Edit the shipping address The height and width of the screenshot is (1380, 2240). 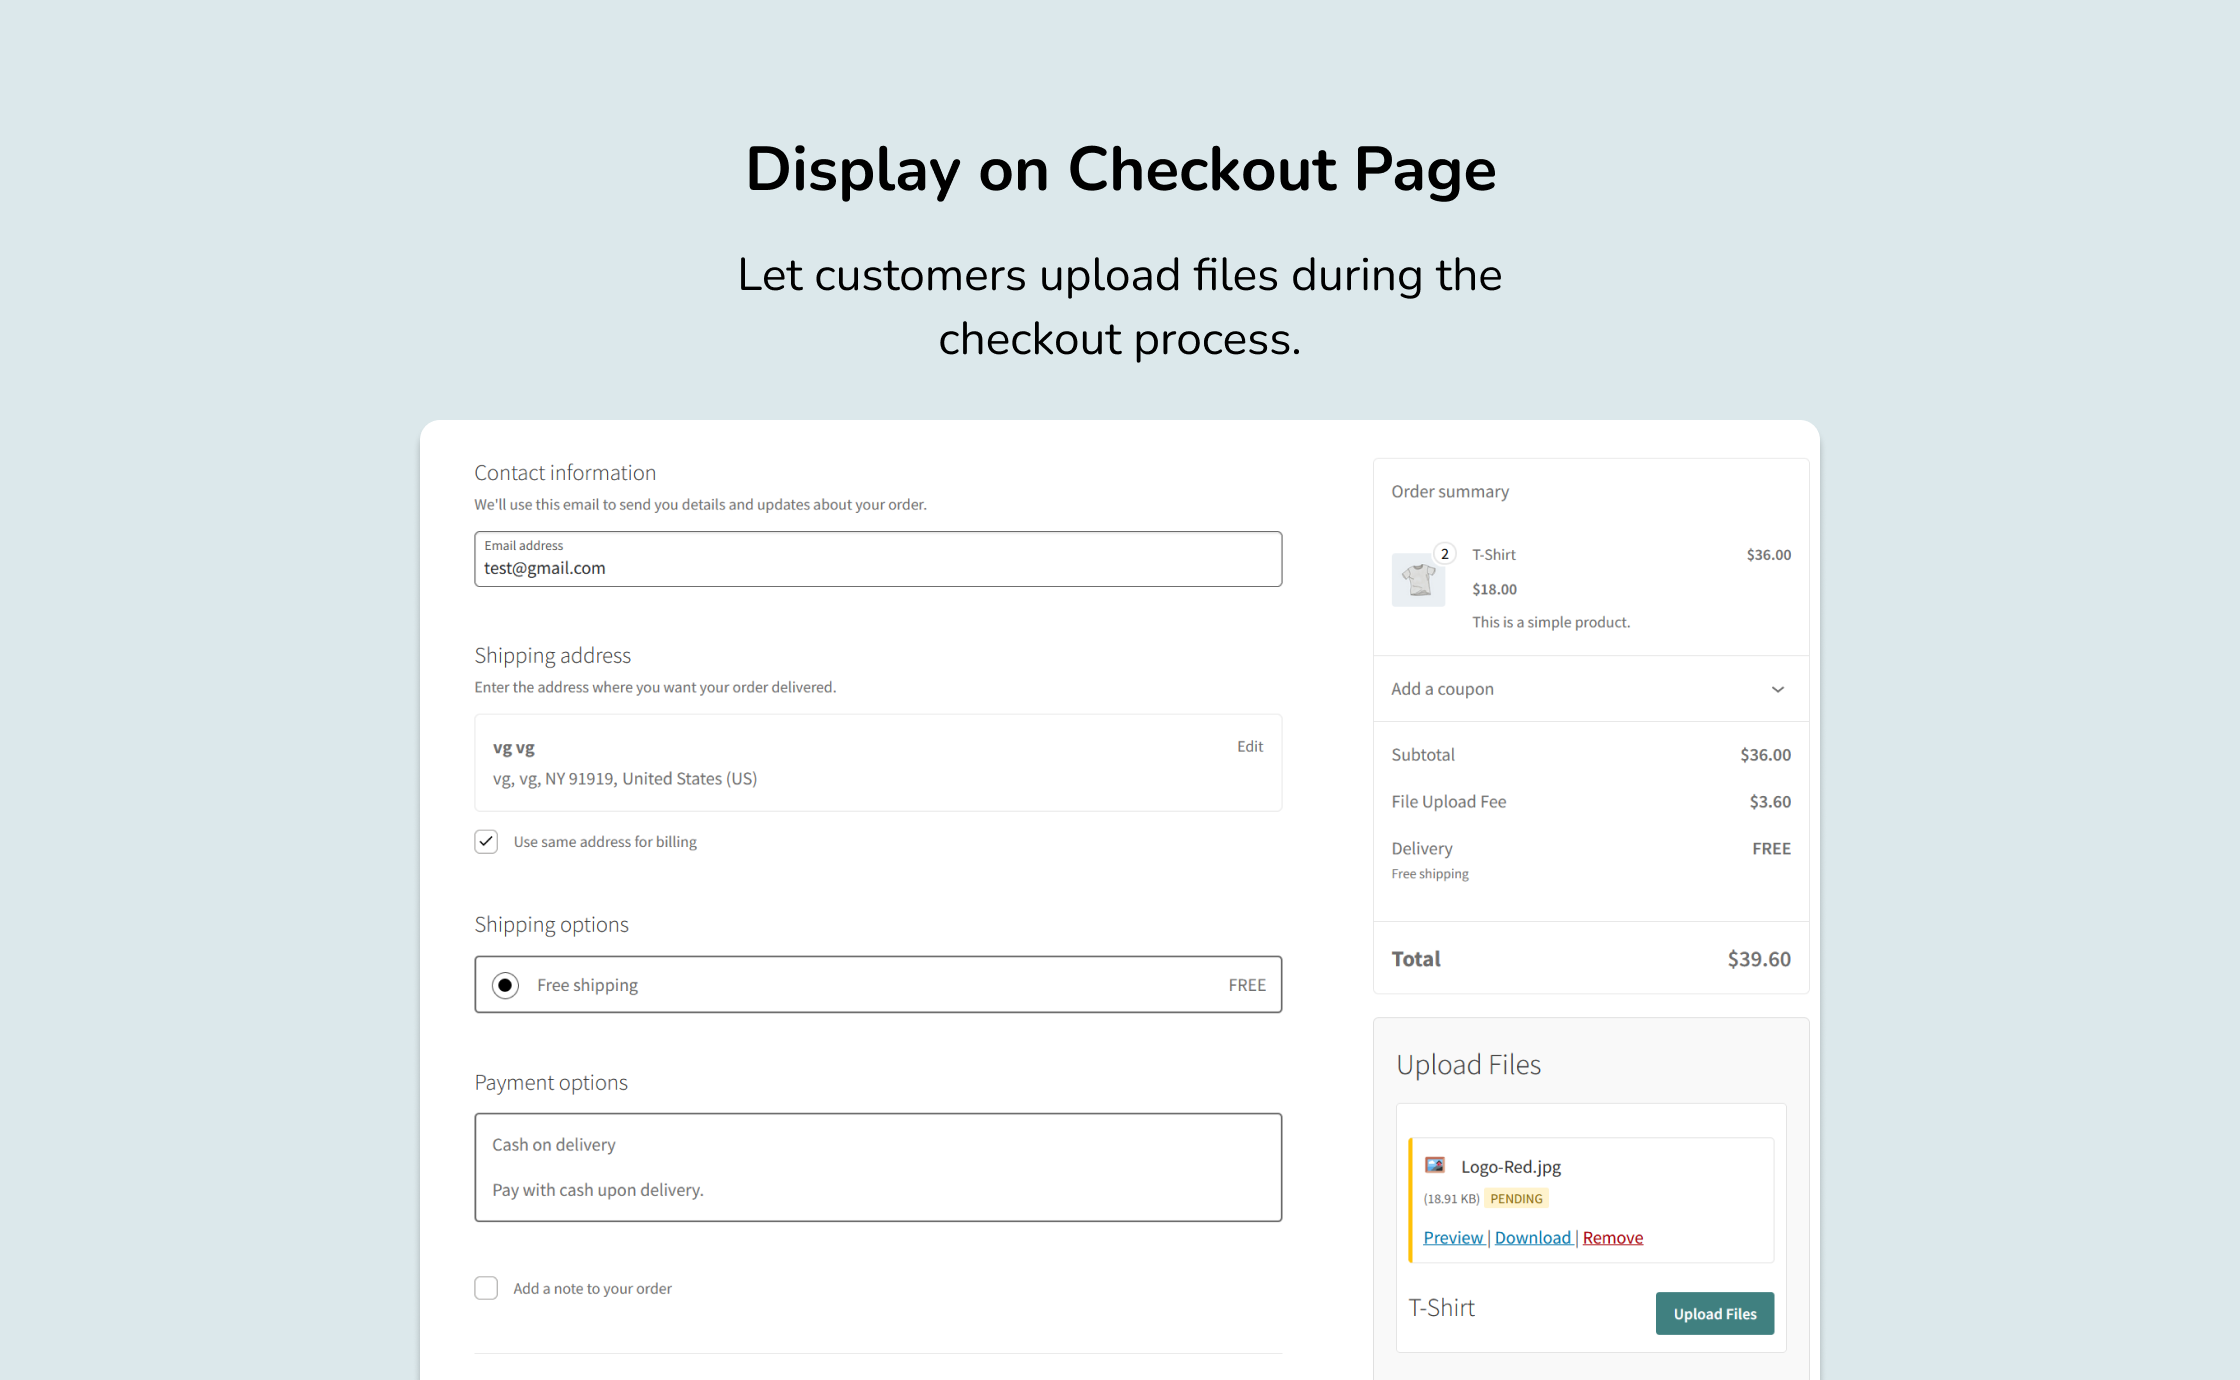1250,746
